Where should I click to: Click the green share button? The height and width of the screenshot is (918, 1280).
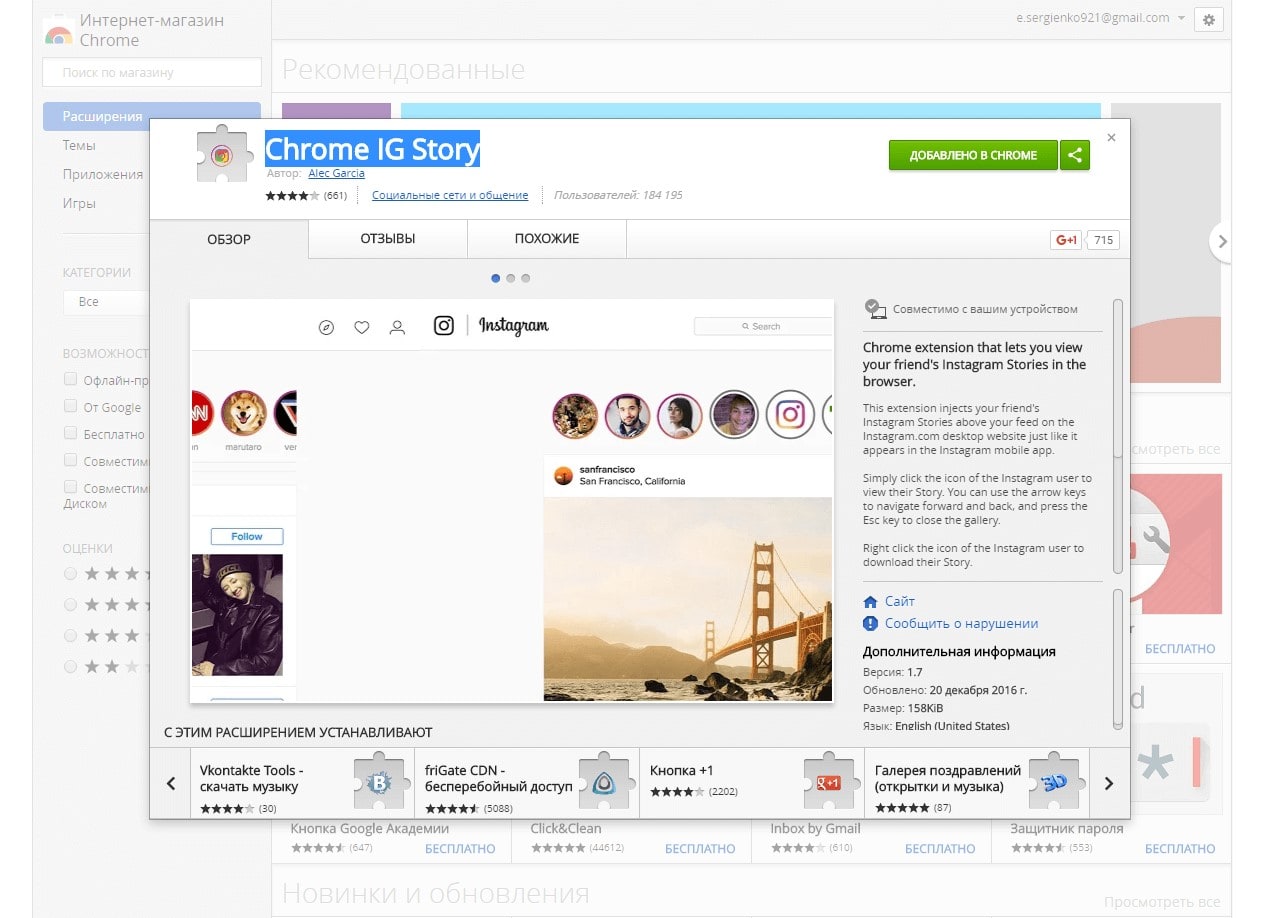coord(1075,155)
